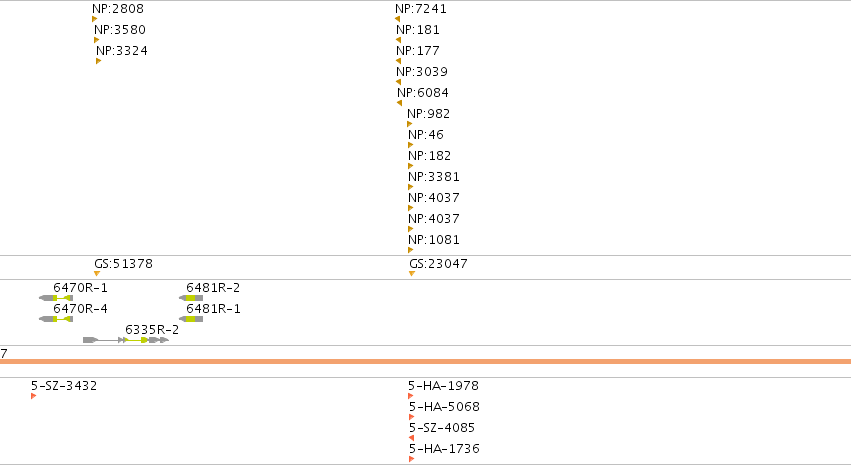Click the arrow marker beneath NP:7241
The image size is (851, 465).
click(398, 19)
